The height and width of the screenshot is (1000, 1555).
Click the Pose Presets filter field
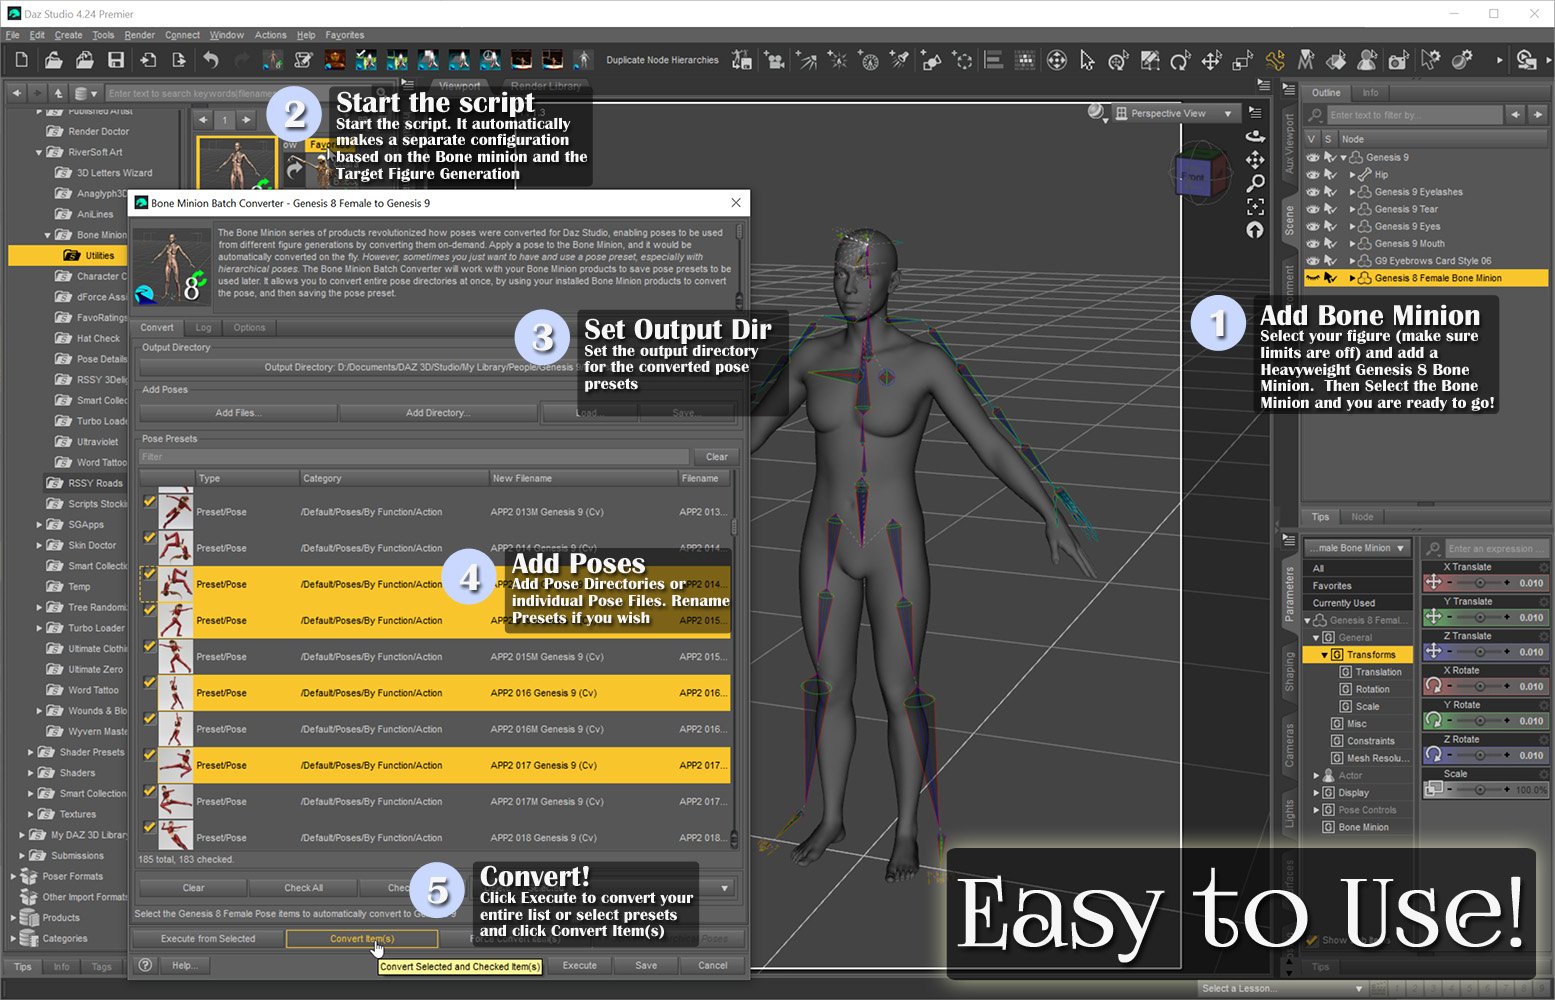[x=414, y=457]
